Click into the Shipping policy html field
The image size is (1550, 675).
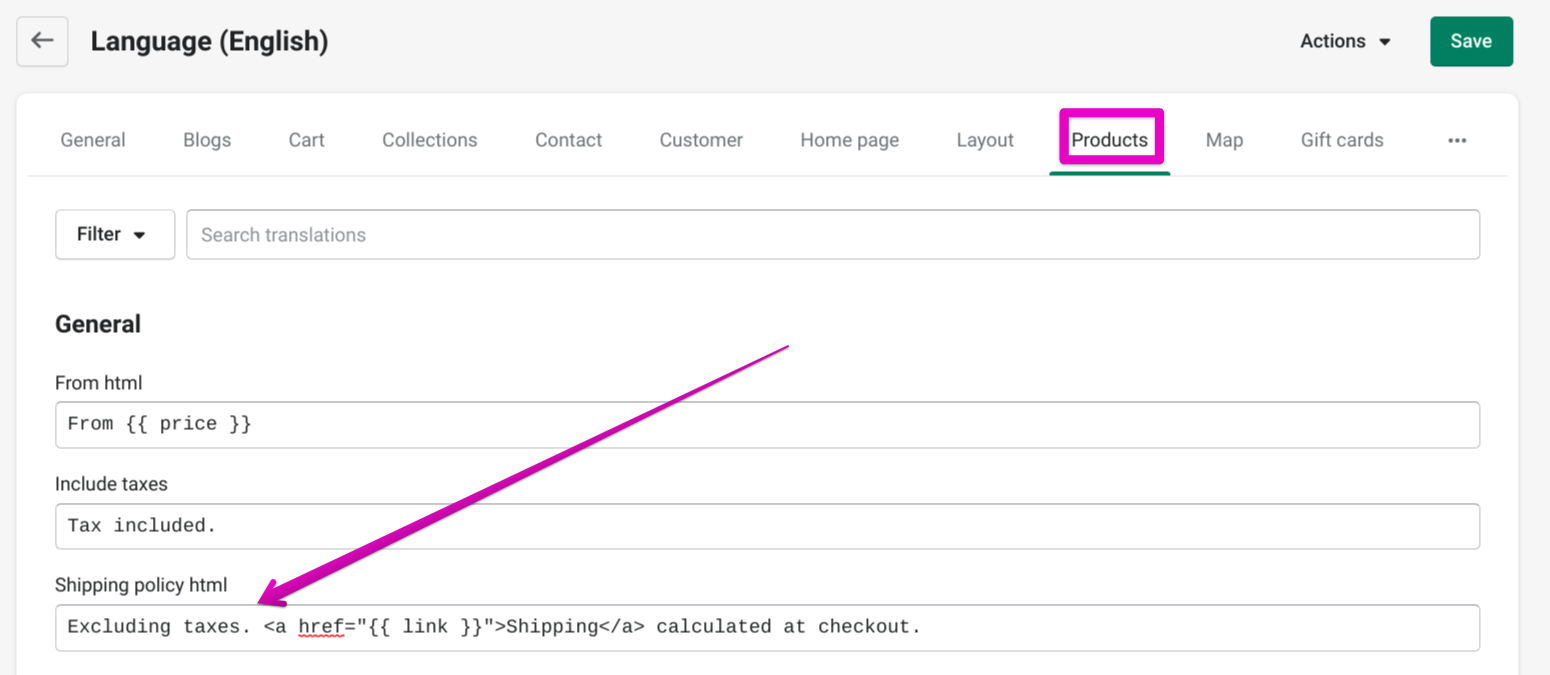tap(1100, 627)
